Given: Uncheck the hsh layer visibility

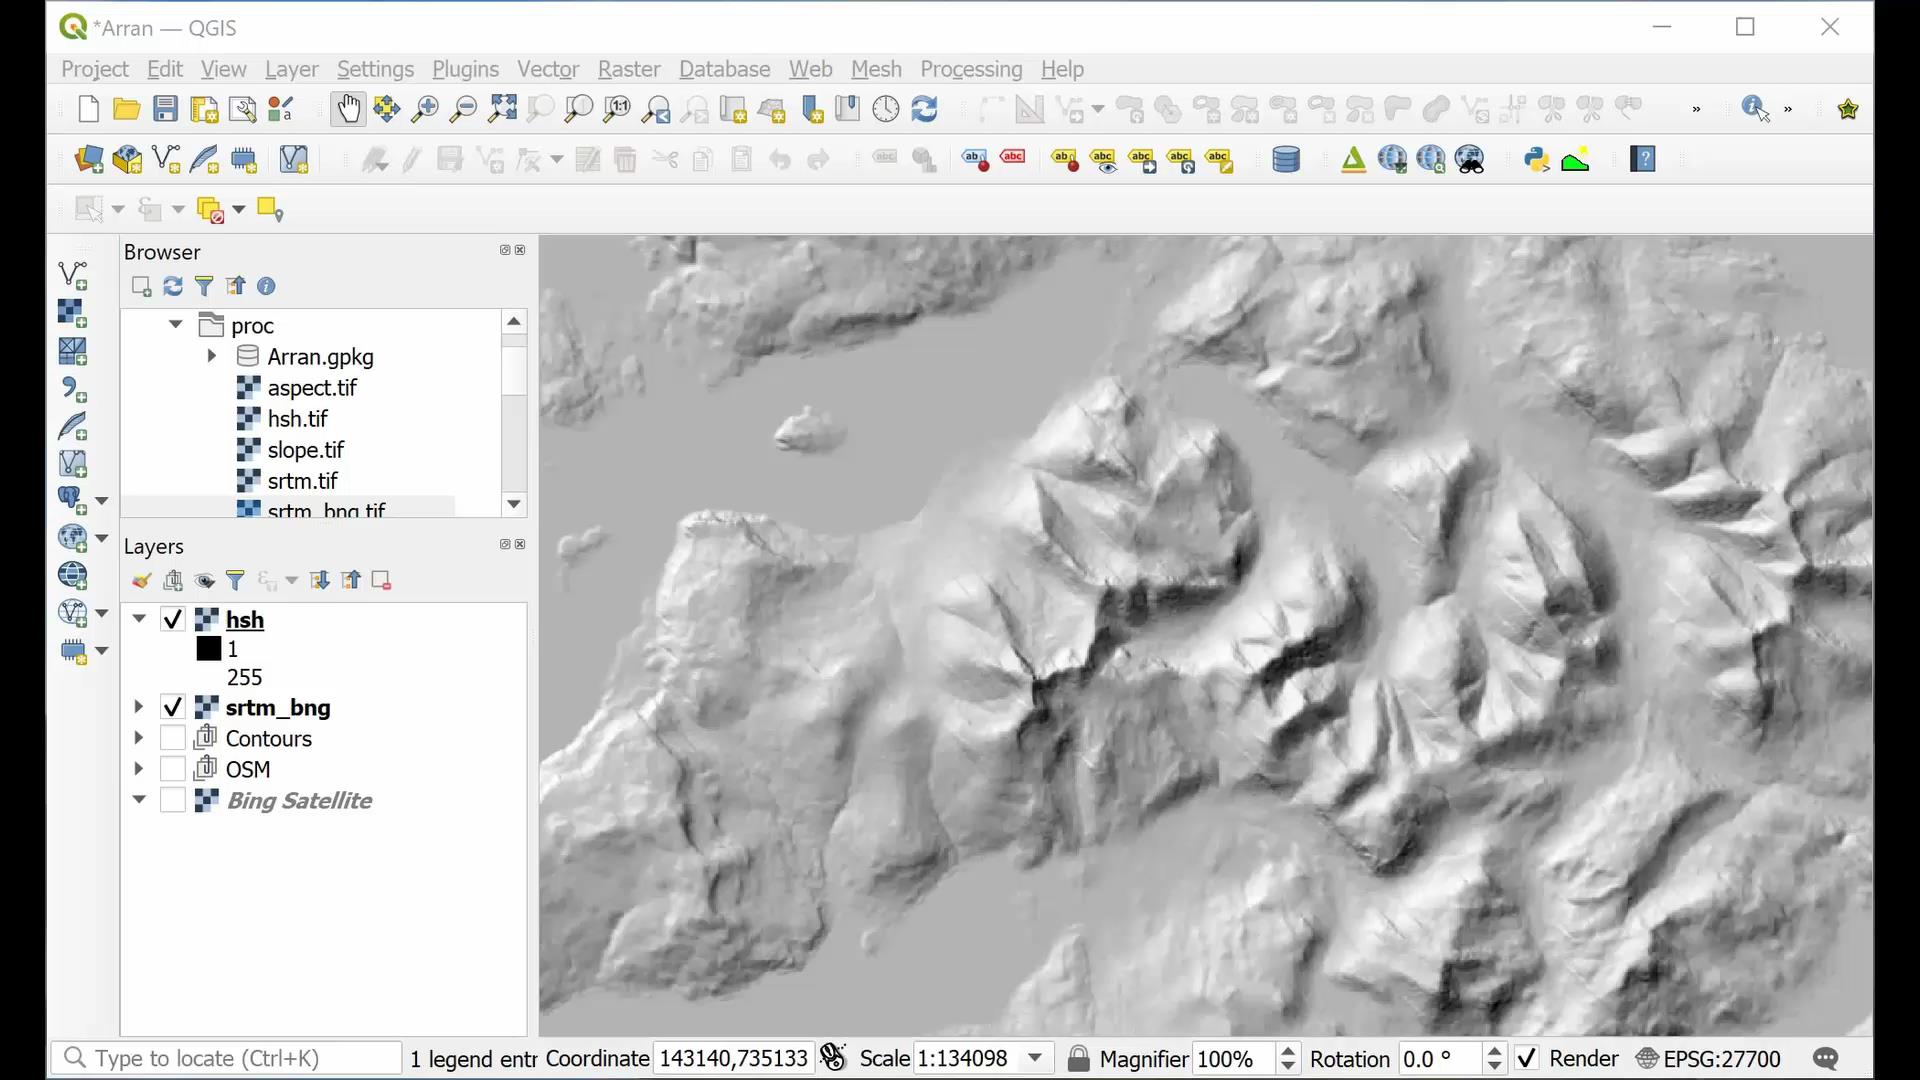Looking at the screenshot, I should click(x=171, y=619).
